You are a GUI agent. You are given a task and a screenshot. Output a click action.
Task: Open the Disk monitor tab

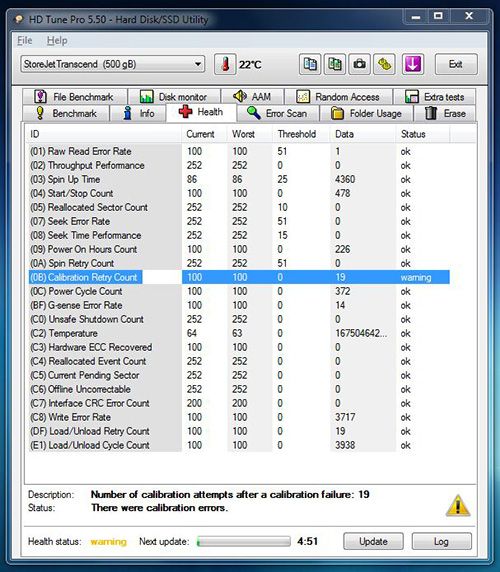click(174, 97)
